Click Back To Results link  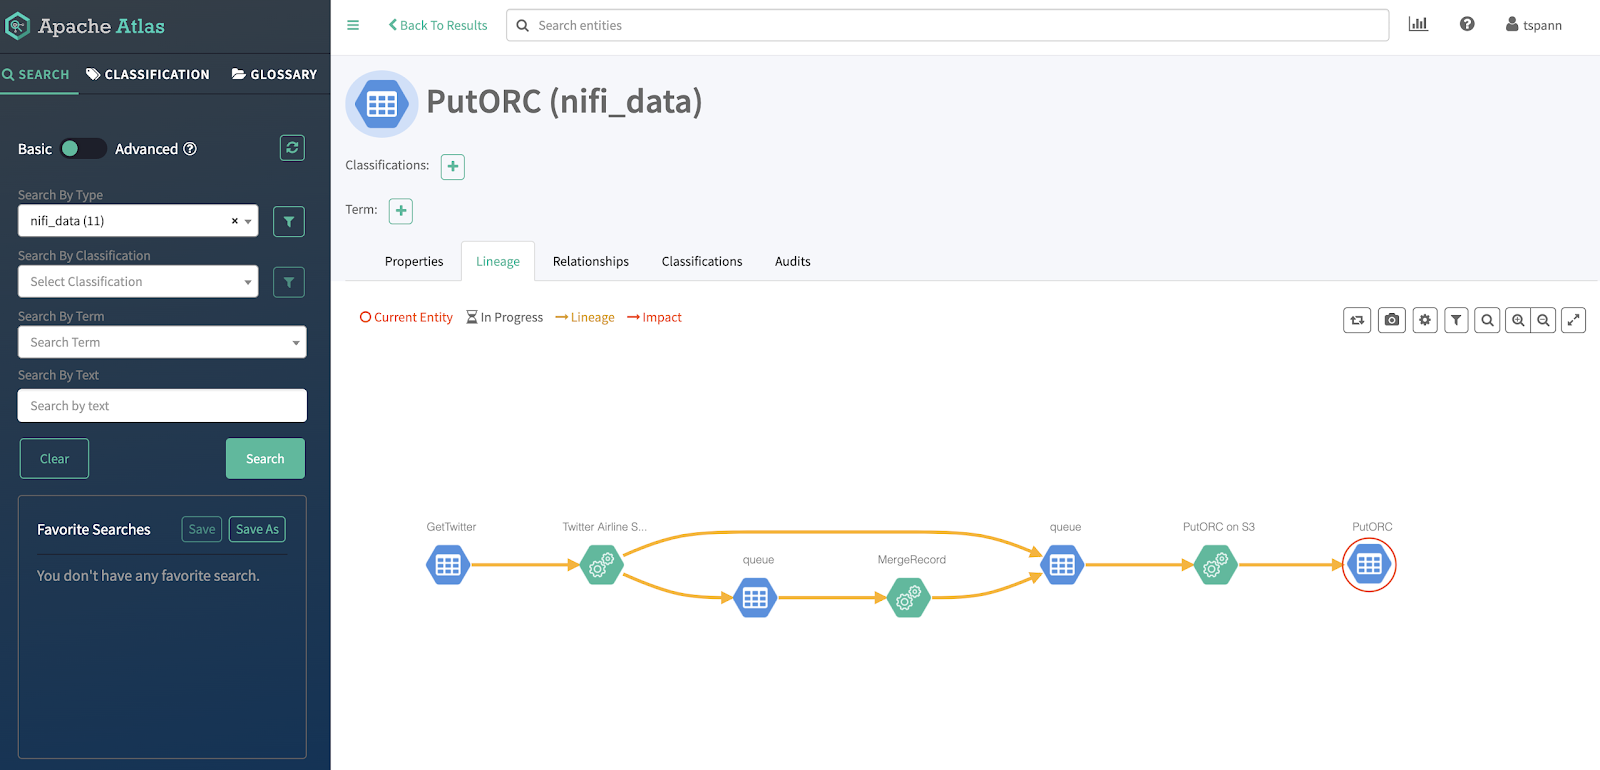click(438, 25)
